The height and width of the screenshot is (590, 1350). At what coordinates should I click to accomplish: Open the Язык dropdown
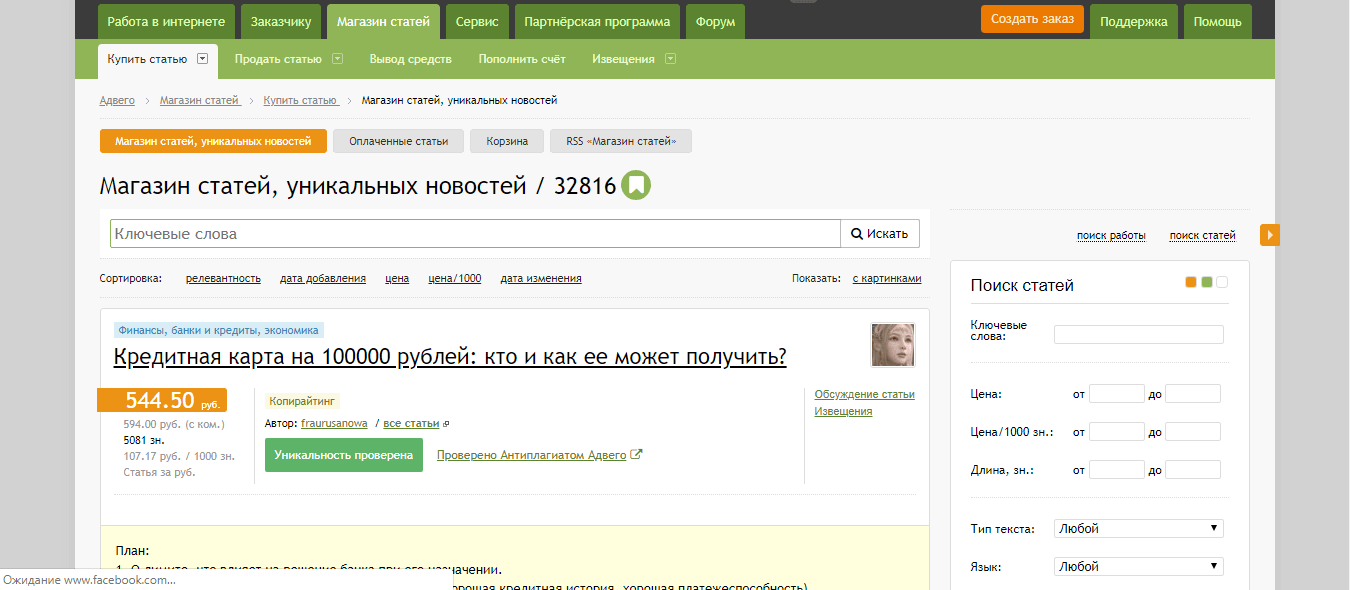coord(1138,566)
